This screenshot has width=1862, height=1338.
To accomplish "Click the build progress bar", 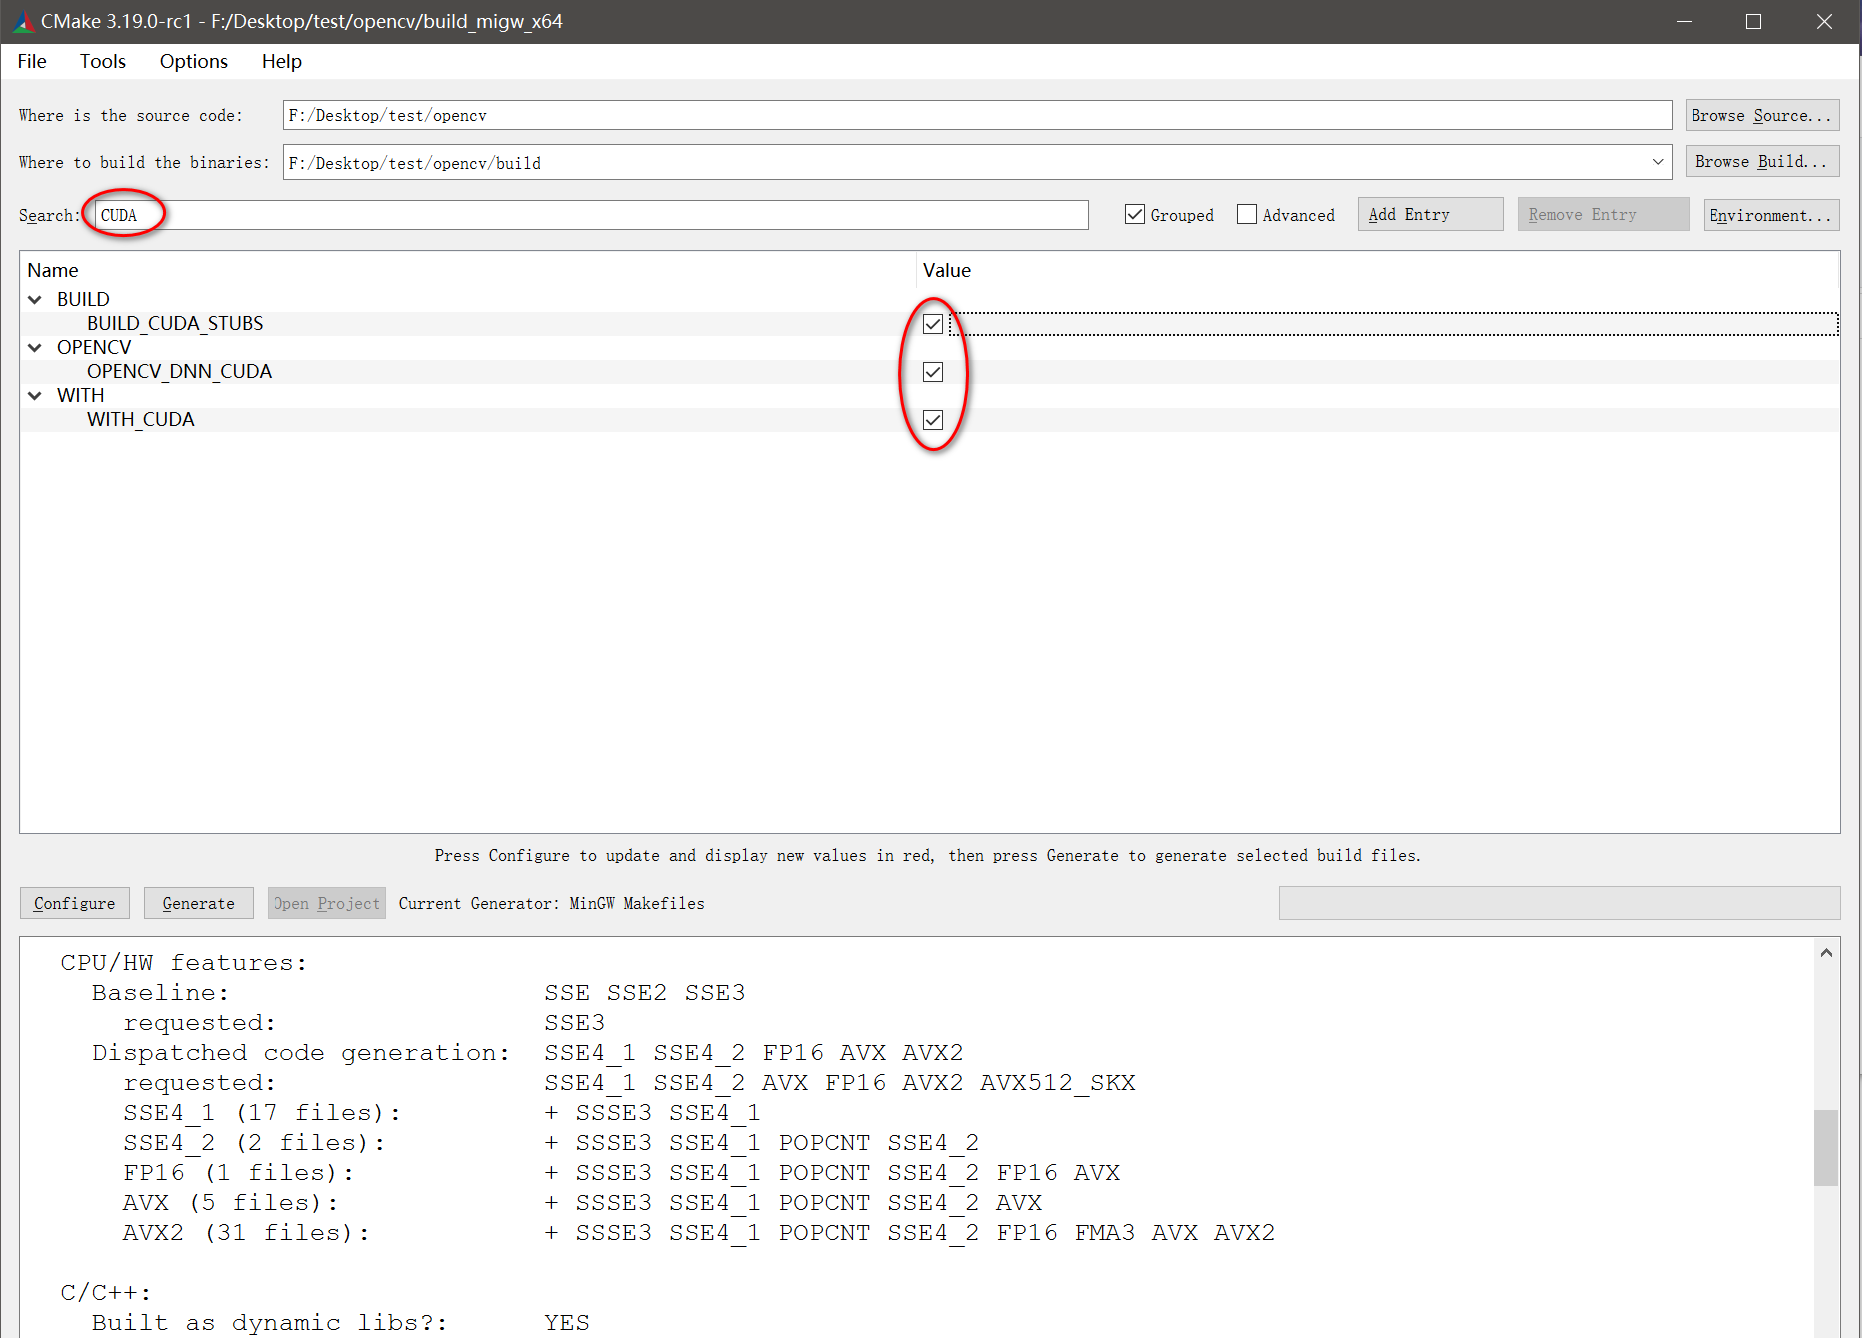I will pos(1559,903).
